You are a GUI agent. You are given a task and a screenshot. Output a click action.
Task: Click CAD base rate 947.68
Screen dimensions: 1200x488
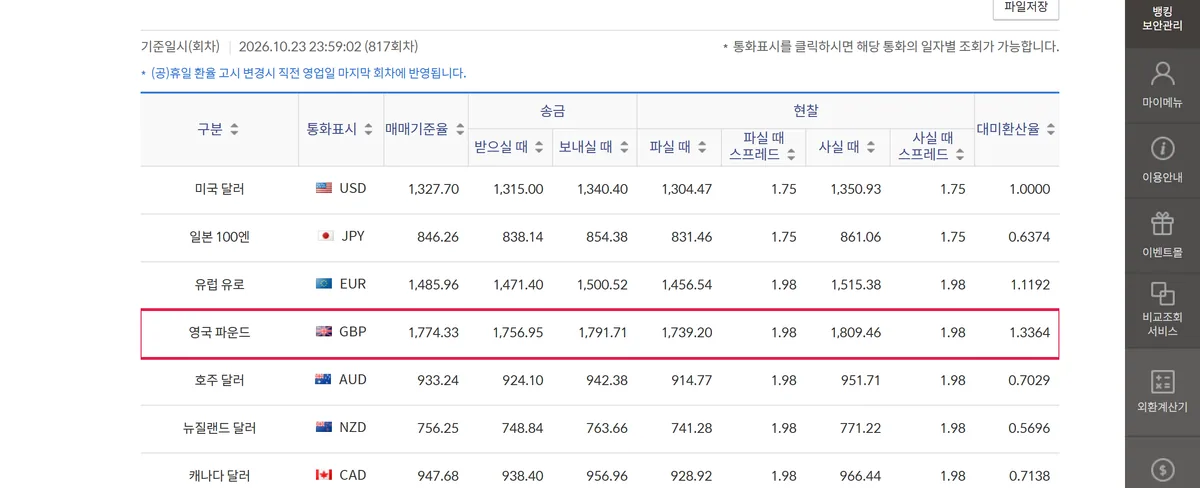click(438, 476)
